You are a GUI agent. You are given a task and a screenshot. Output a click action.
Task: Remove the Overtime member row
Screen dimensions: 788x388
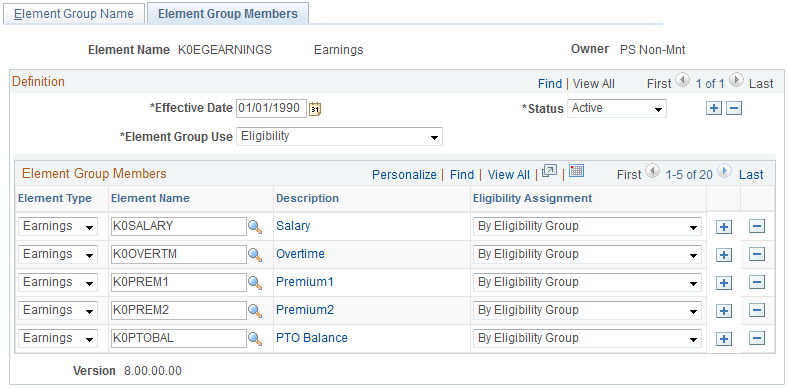click(x=757, y=254)
